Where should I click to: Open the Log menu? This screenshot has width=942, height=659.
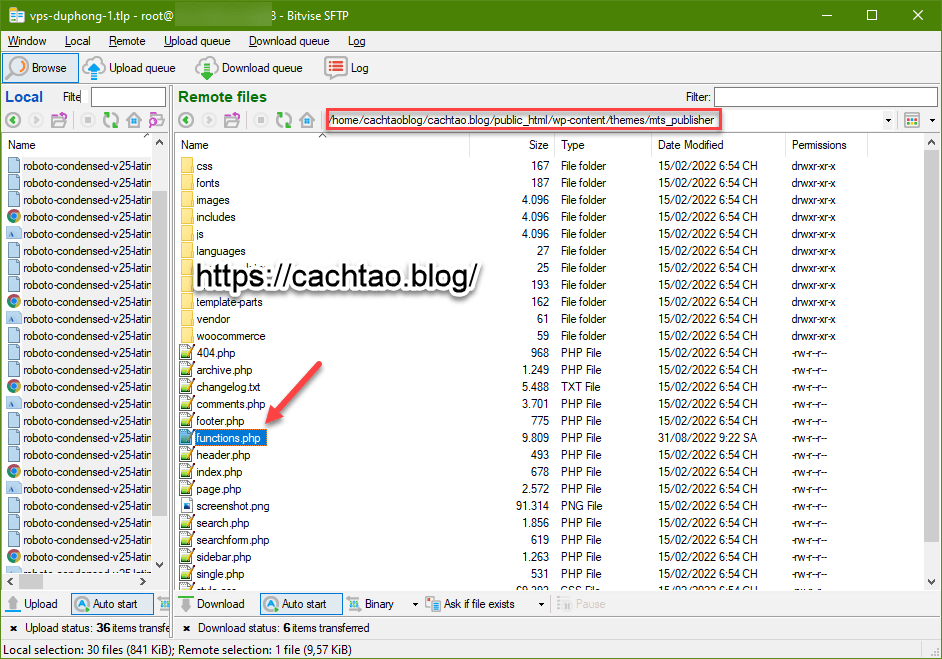(x=356, y=41)
